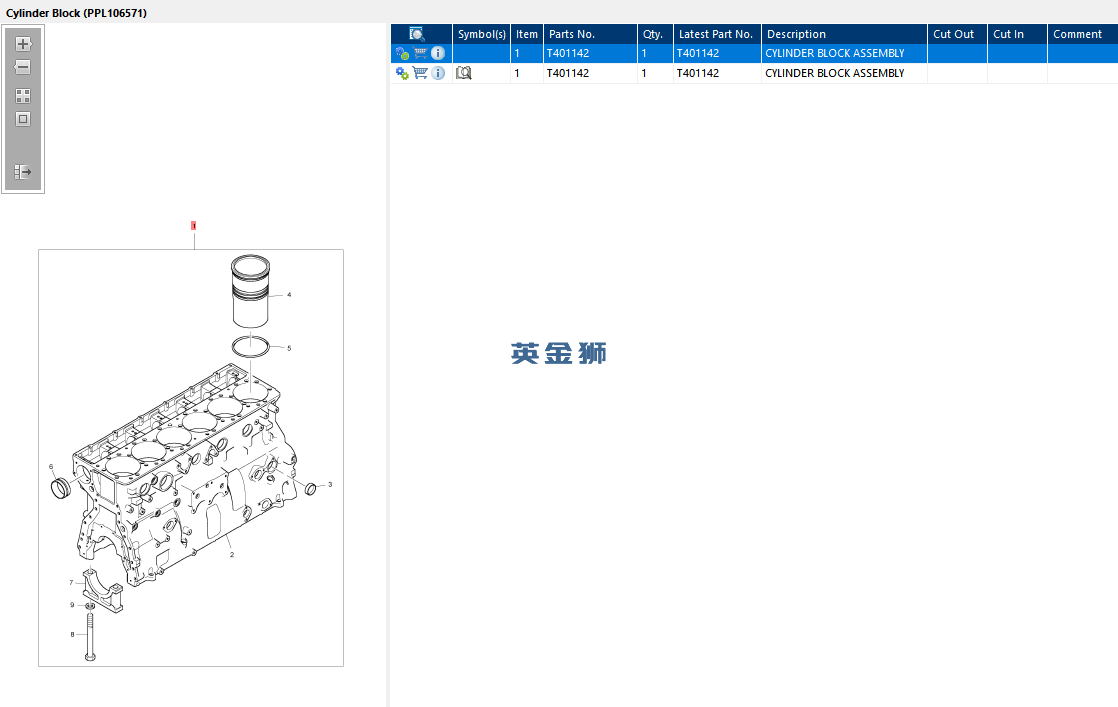This screenshot has height=707, width=1118.
Task: Click the Cut In column header
Action: tap(1017, 34)
